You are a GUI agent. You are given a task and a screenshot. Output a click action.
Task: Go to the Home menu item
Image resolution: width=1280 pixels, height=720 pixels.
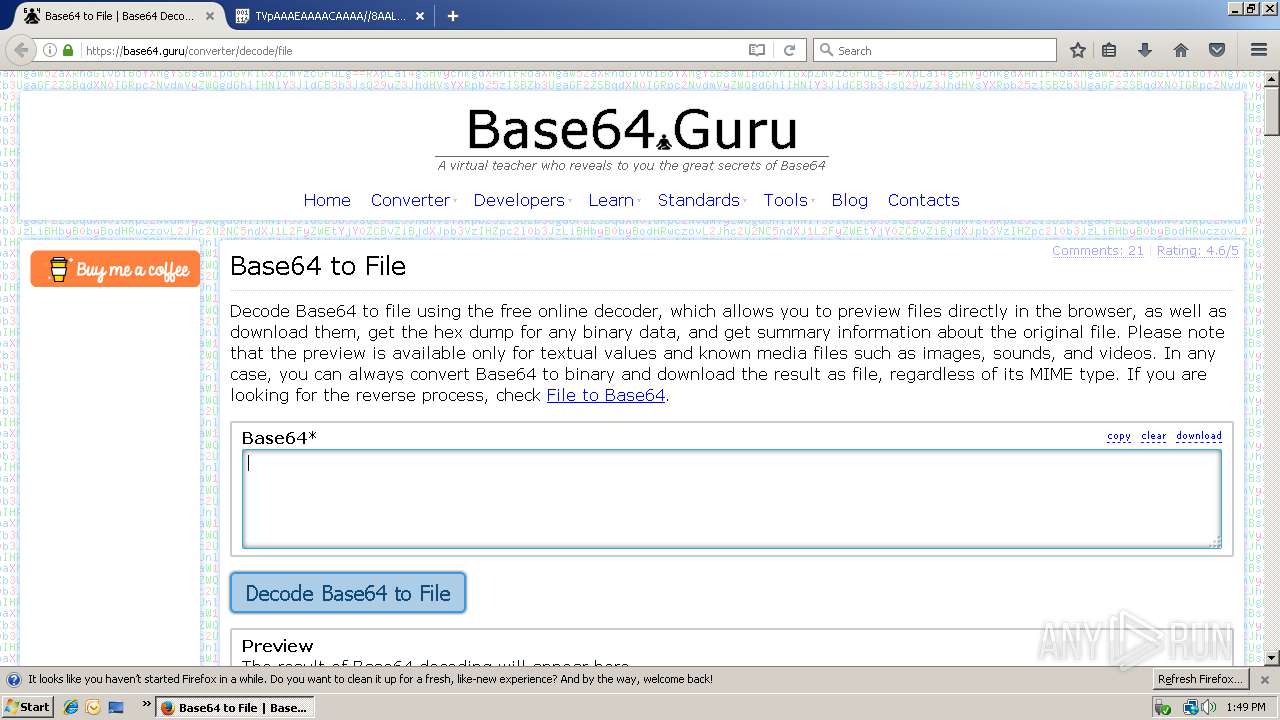click(327, 200)
